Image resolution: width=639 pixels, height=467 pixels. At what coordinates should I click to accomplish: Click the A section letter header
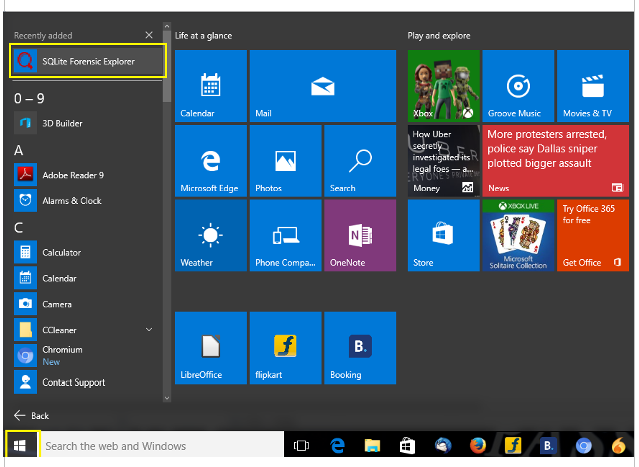pyautogui.click(x=18, y=150)
